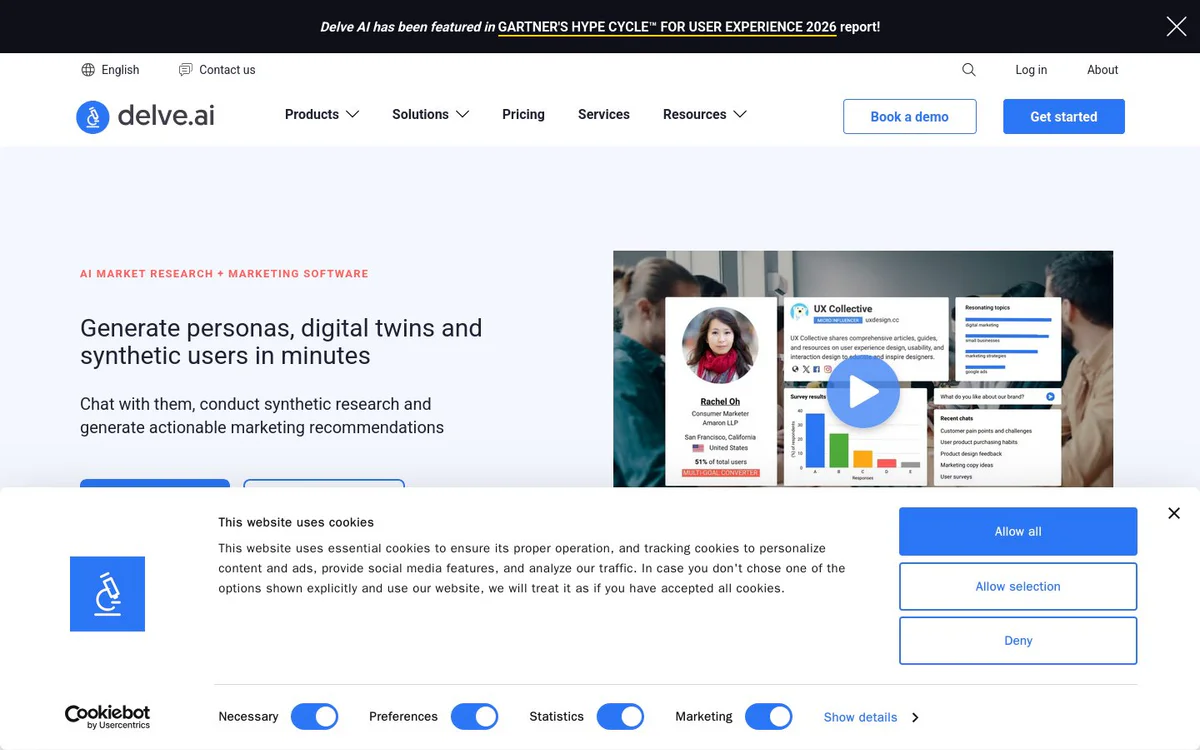Click the Allow all cookies button
Viewport: 1200px width, 750px height.
(1018, 532)
